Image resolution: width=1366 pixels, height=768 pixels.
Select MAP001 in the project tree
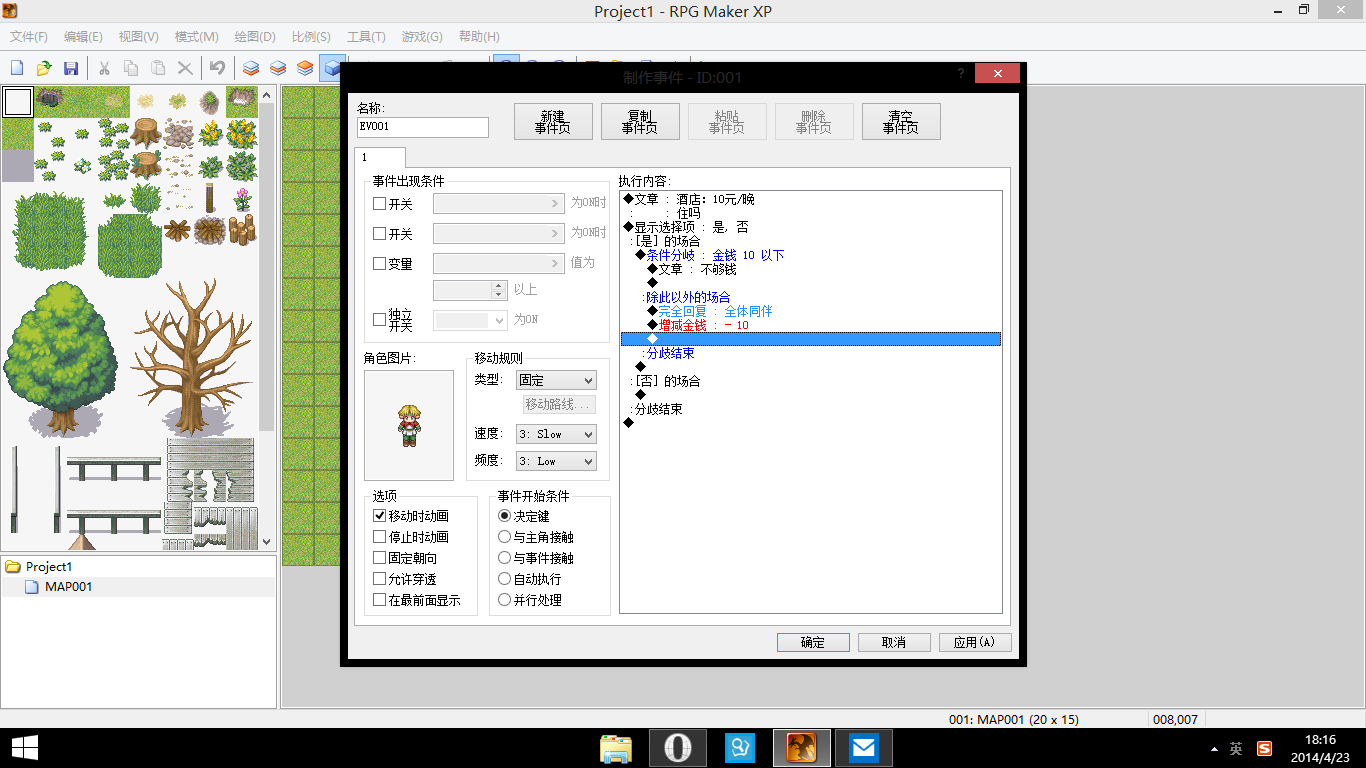point(68,587)
